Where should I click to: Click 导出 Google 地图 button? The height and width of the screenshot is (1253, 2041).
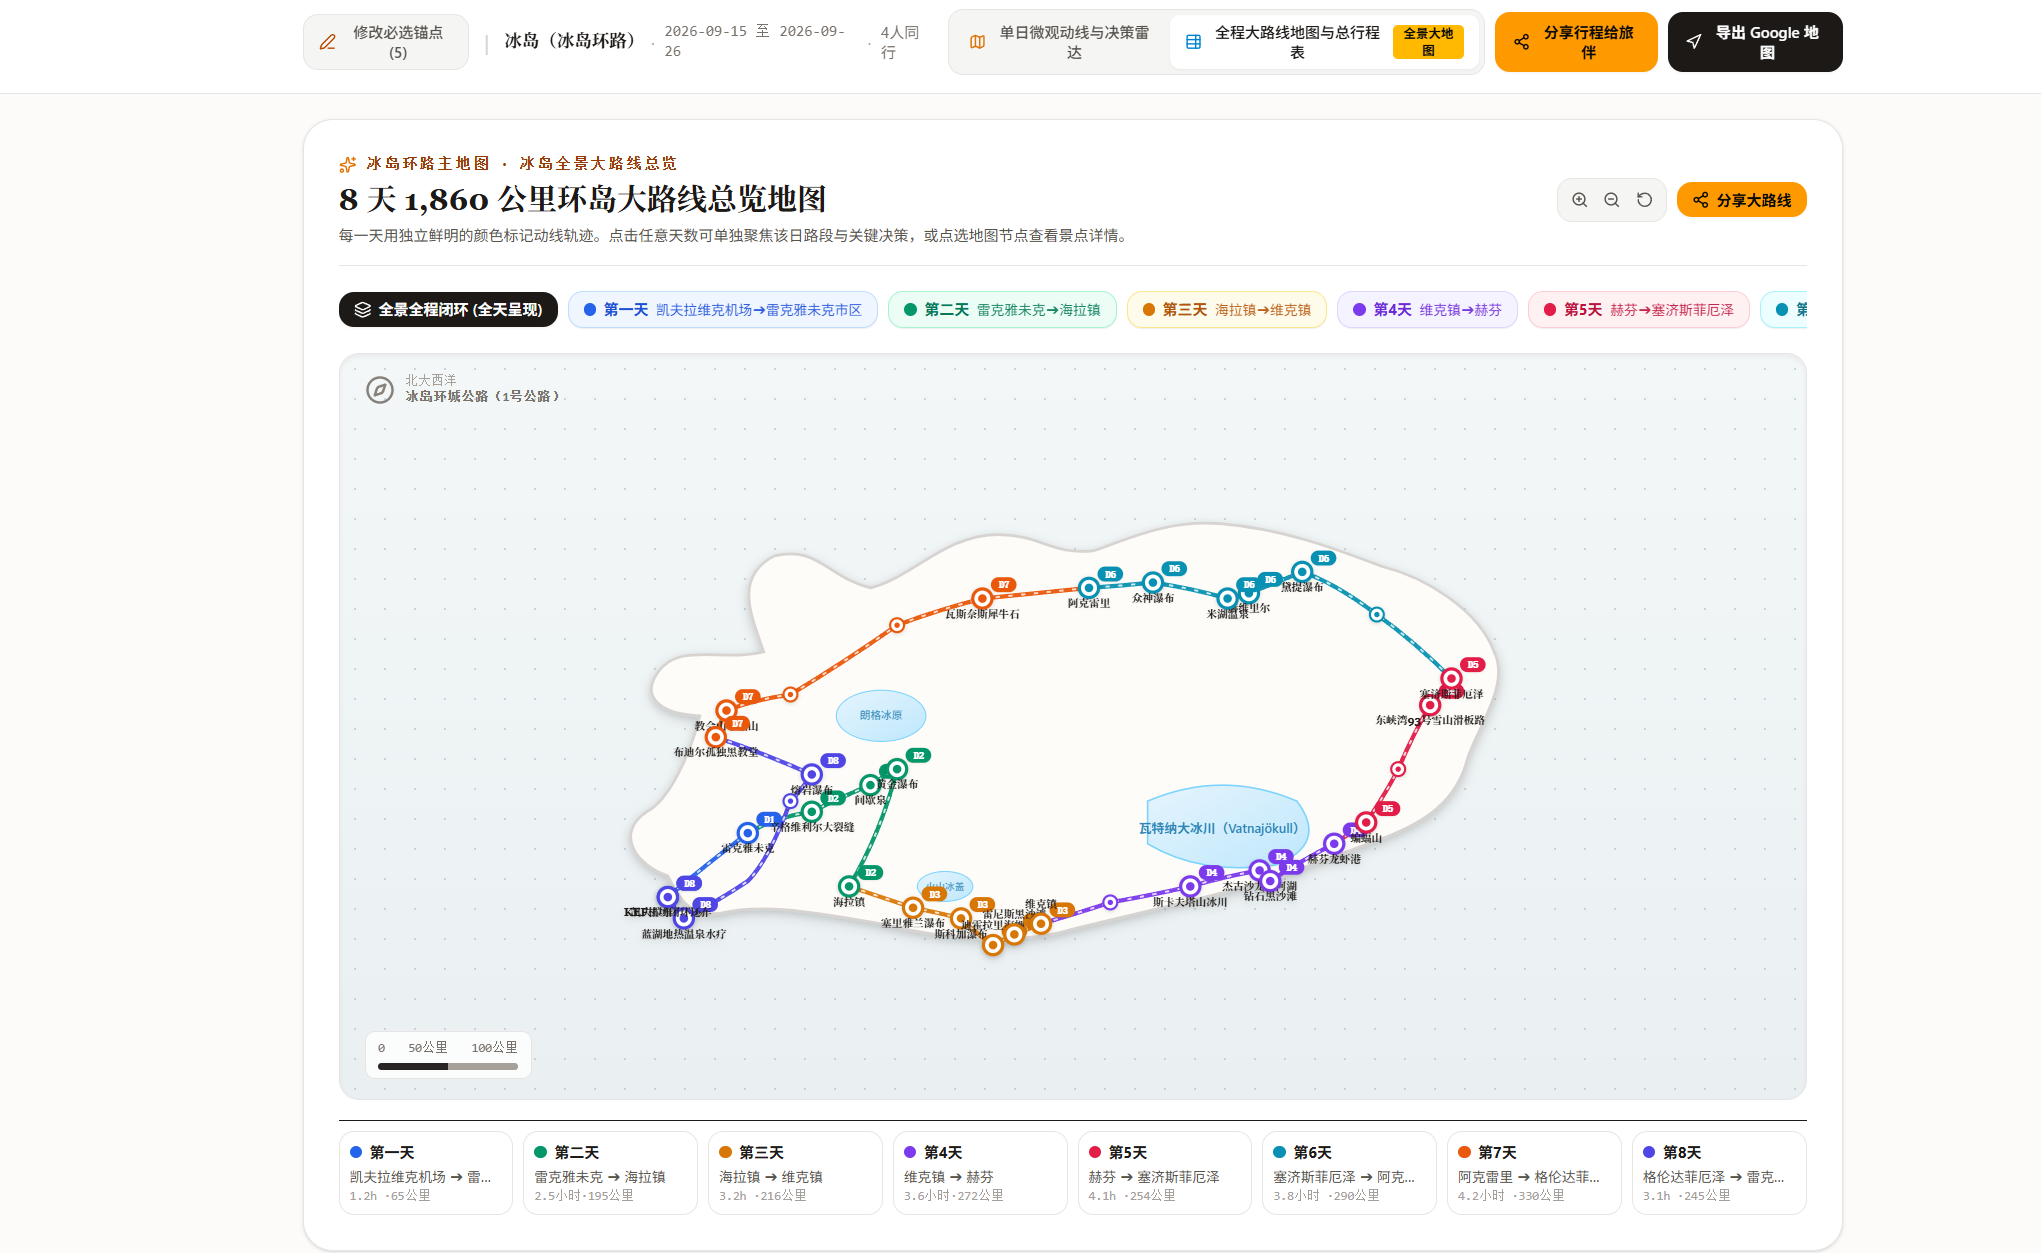pos(1755,42)
